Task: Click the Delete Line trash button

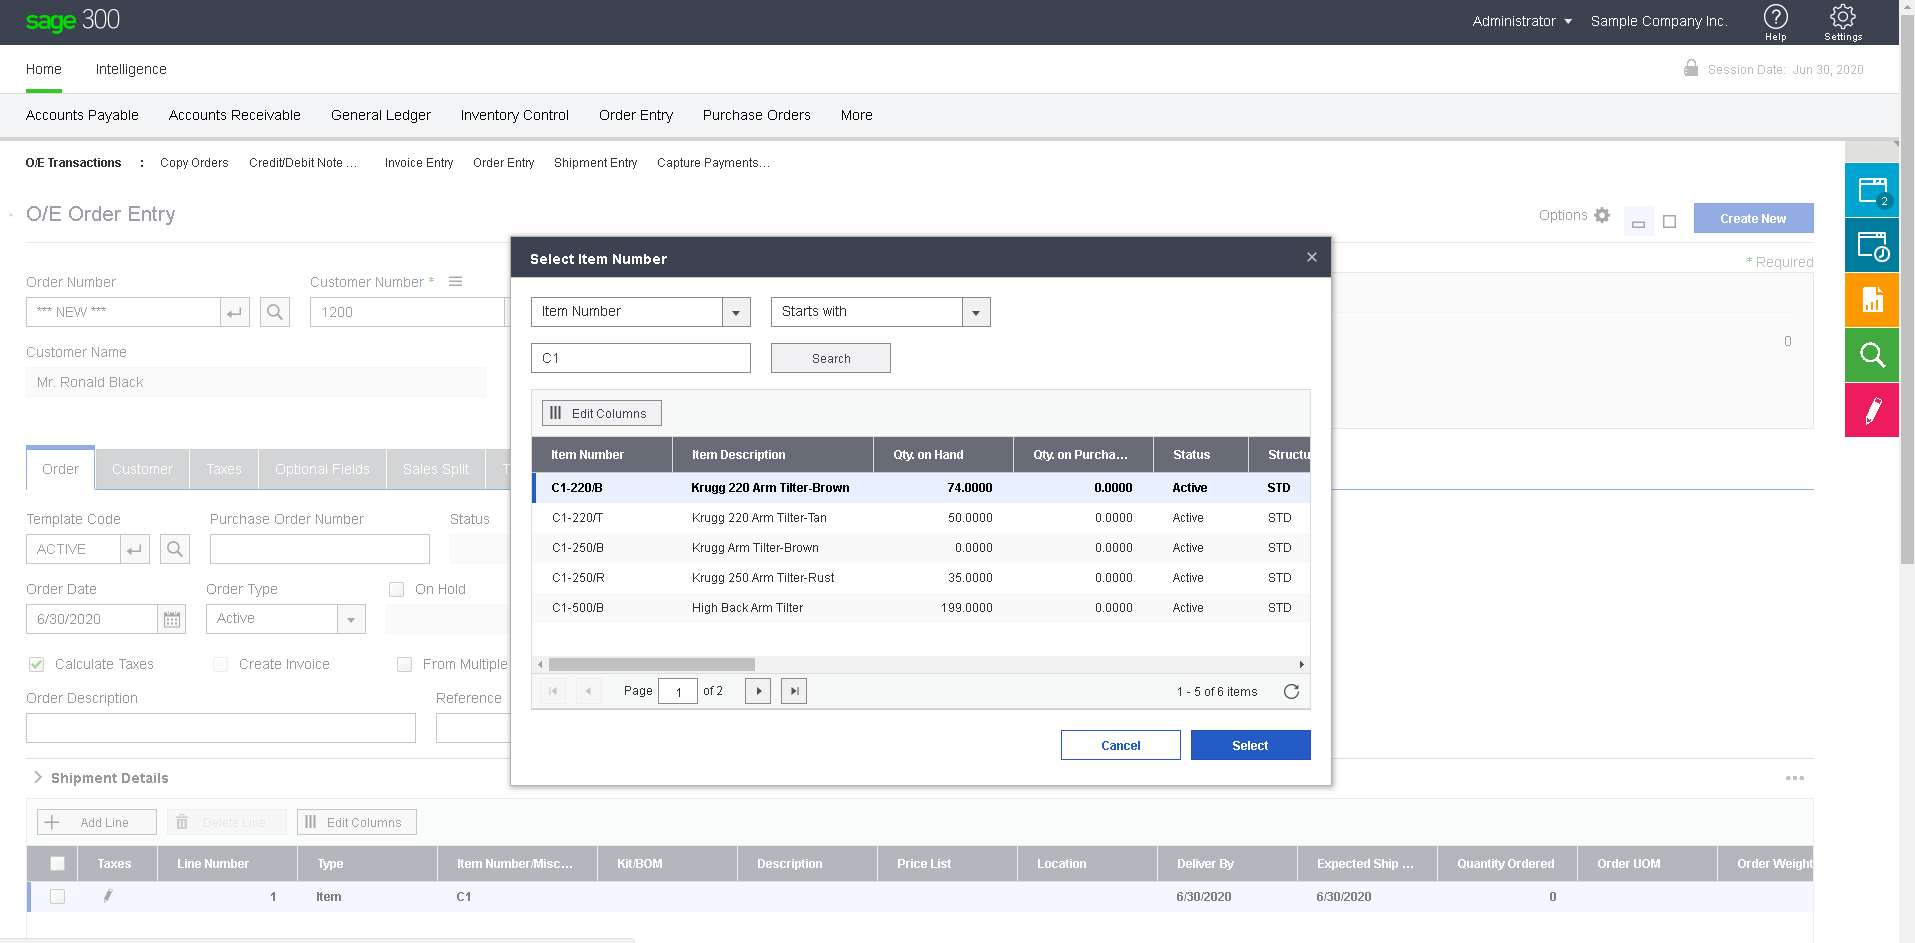Action: point(227,822)
